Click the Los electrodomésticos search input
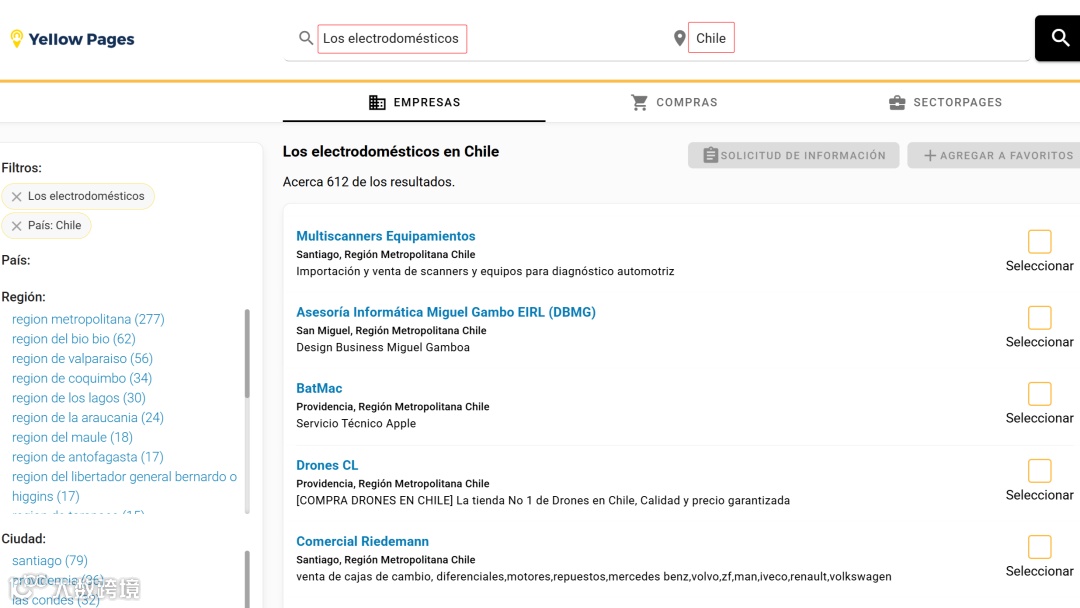This screenshot has height=608, width=1080. pos(391,39)
